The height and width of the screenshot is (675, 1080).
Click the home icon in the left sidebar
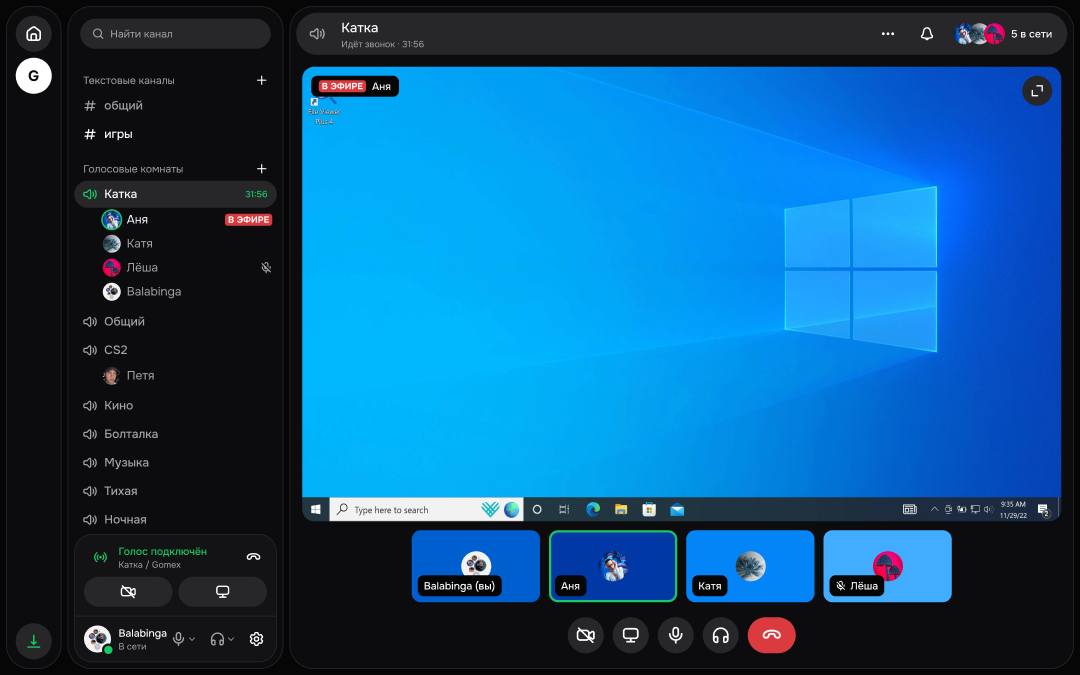(33, 34)
